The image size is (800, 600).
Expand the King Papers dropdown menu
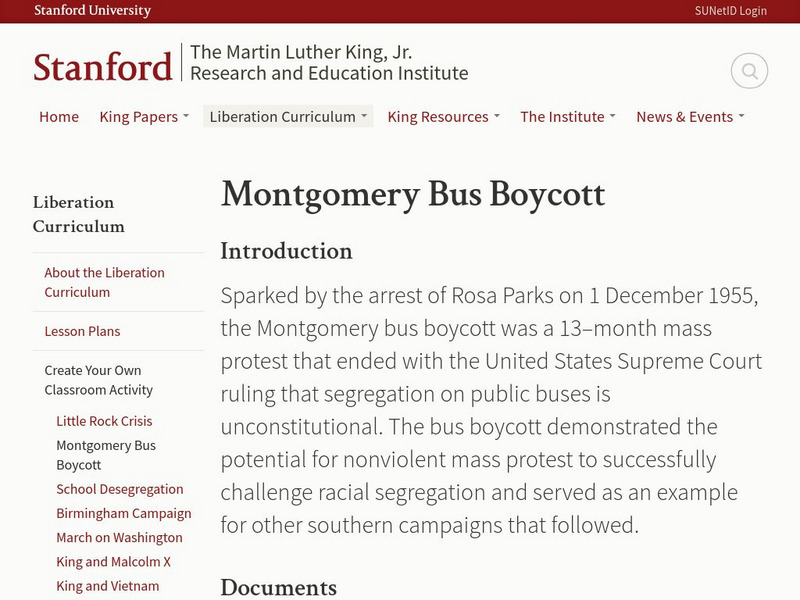point(144,117)
